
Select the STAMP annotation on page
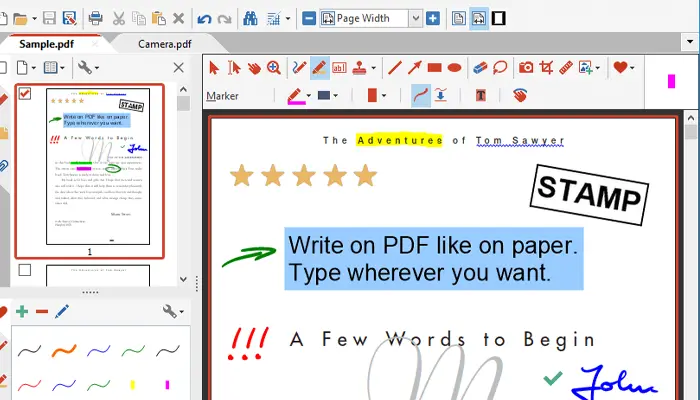pos(589,194)
